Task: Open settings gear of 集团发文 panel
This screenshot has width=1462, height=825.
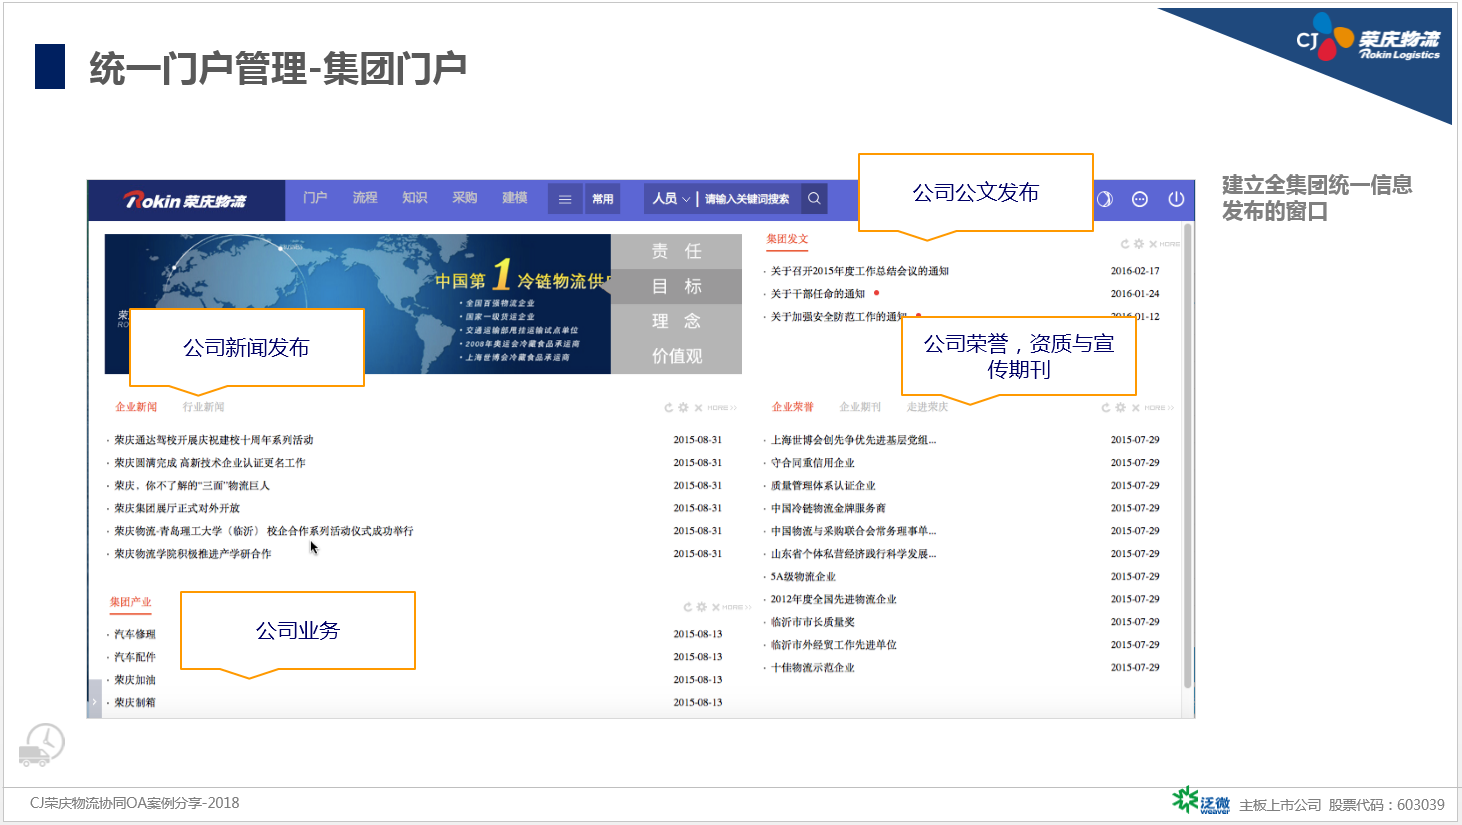Action: 1139,244
